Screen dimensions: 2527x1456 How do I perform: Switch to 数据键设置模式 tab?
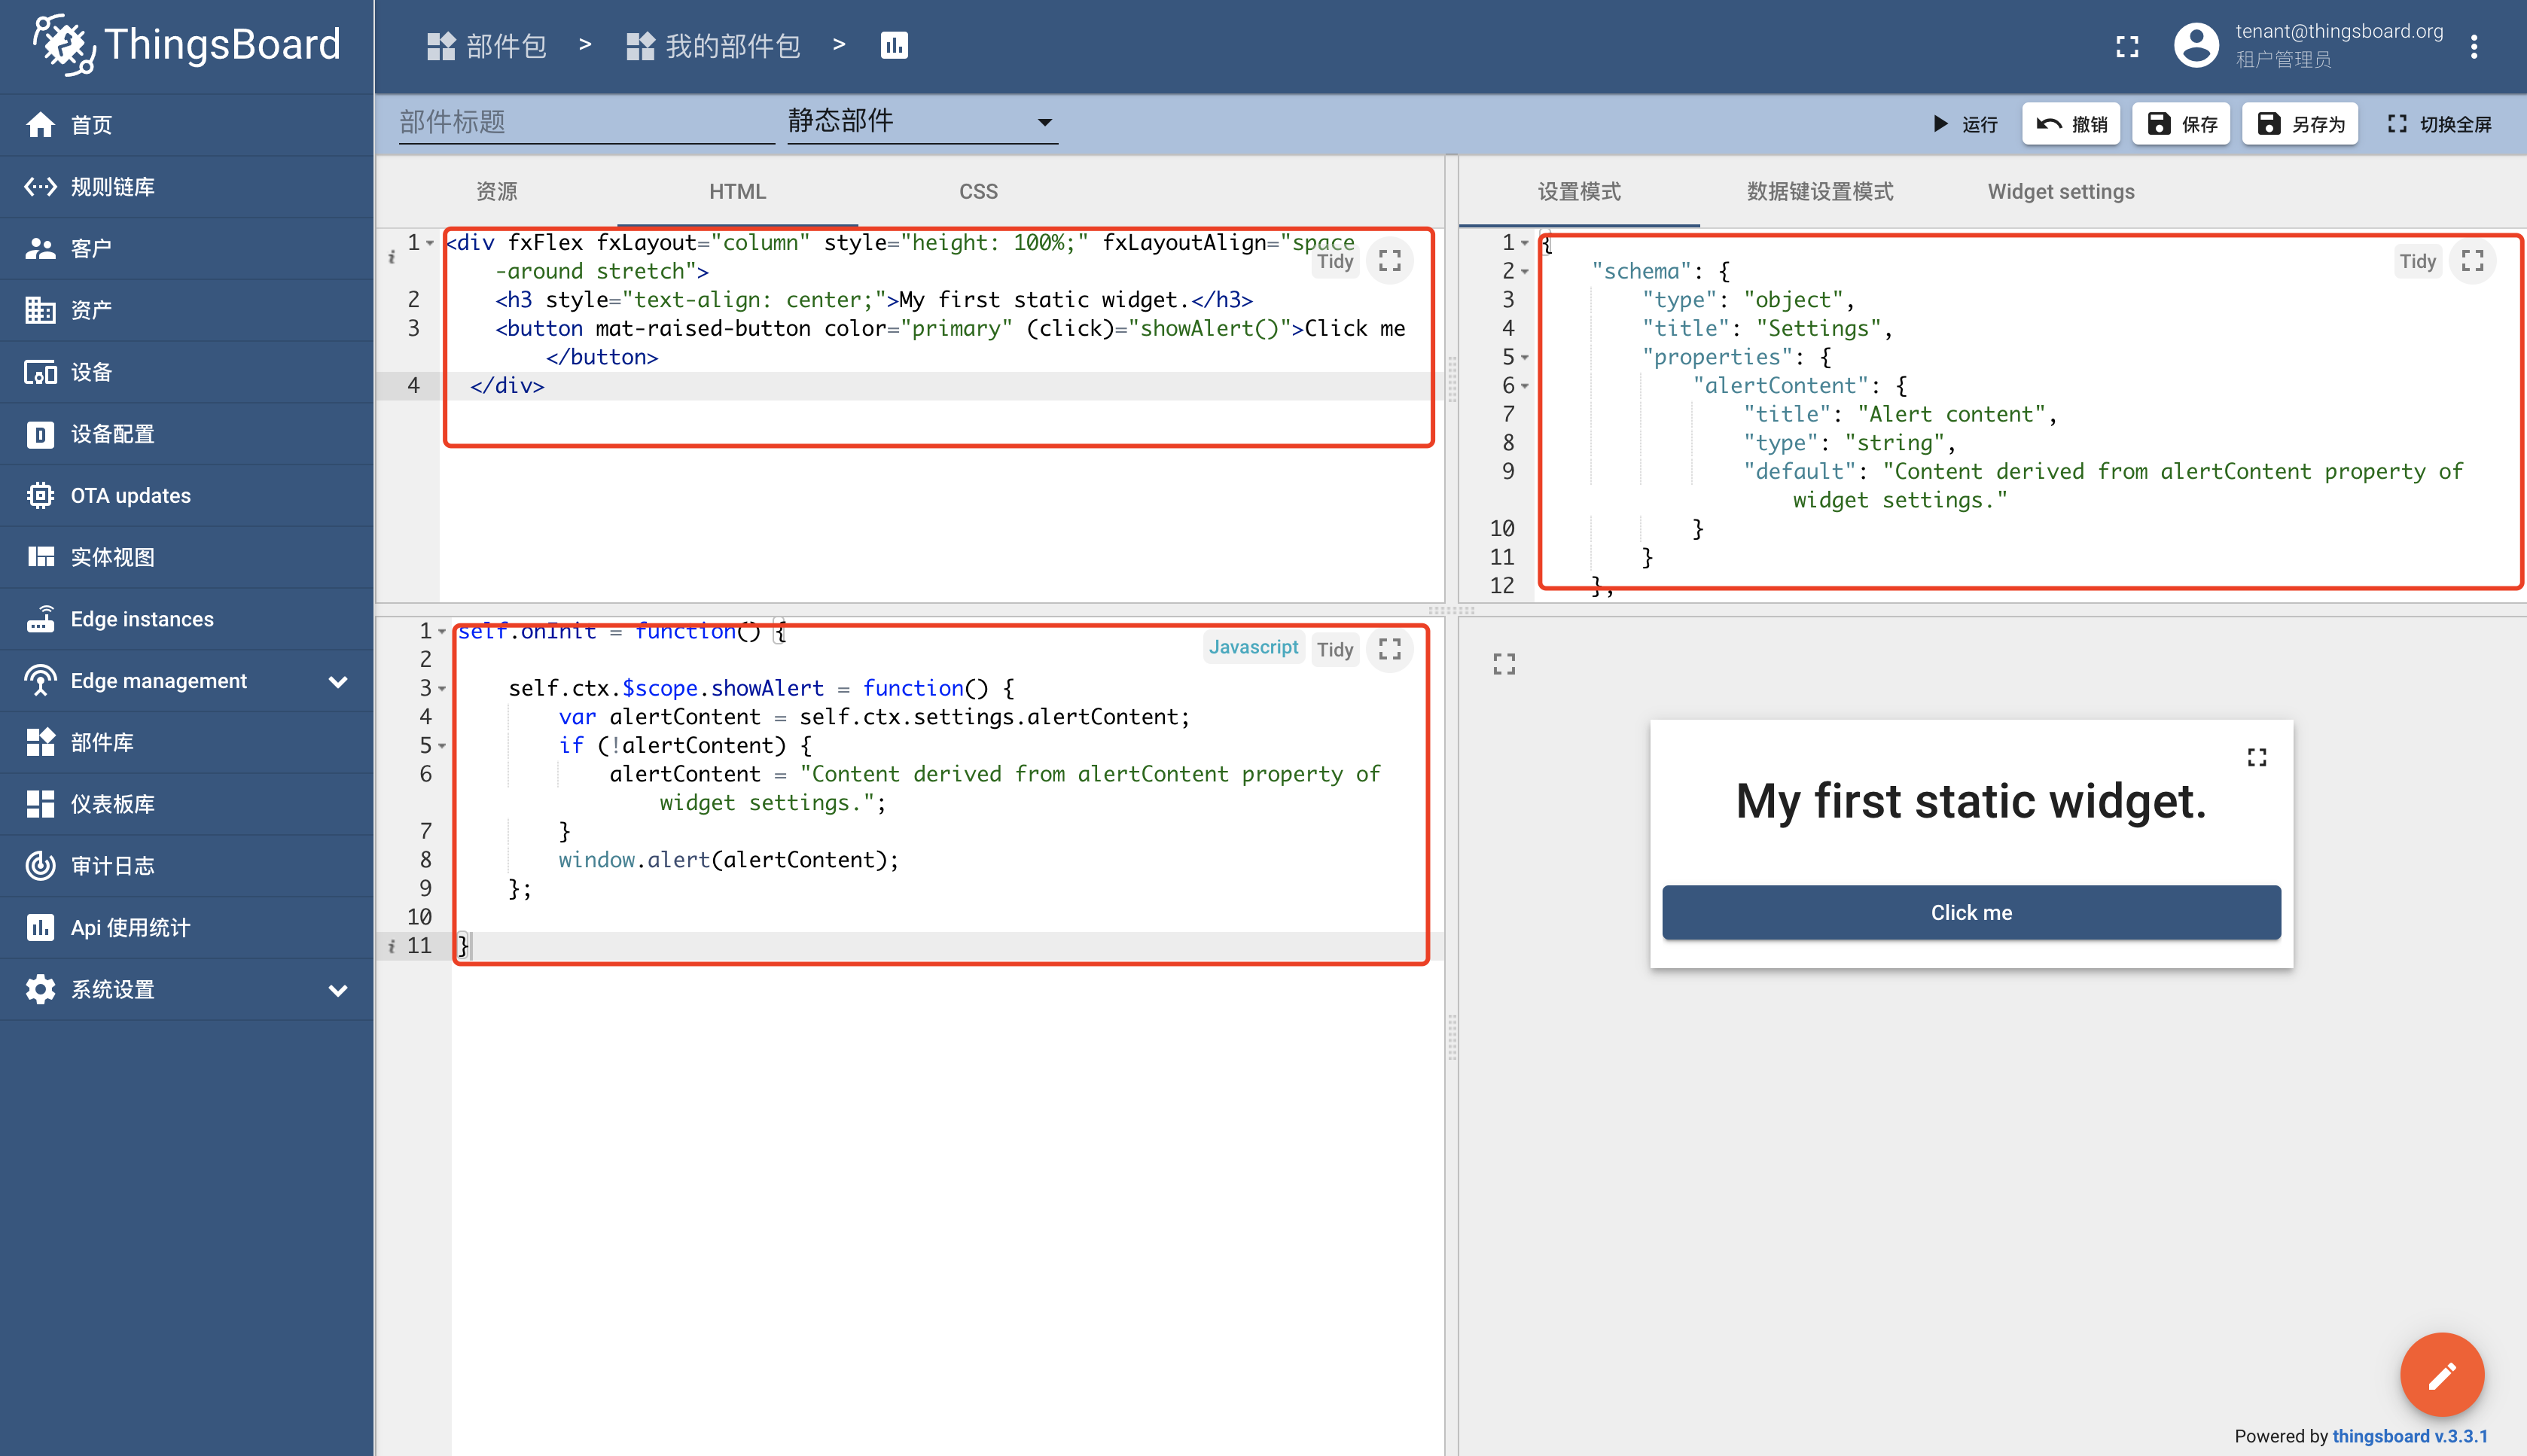1820,191
